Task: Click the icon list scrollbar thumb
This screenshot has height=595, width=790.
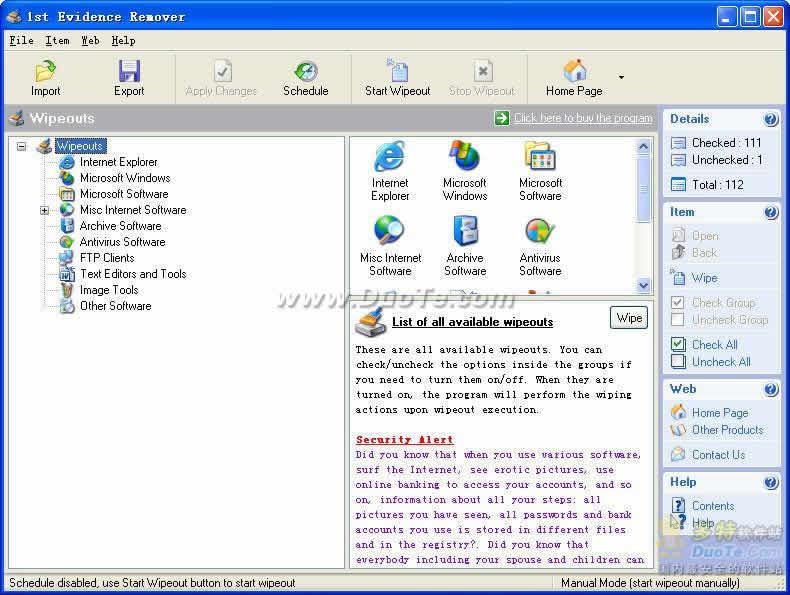Action: [x=643, y=189]
